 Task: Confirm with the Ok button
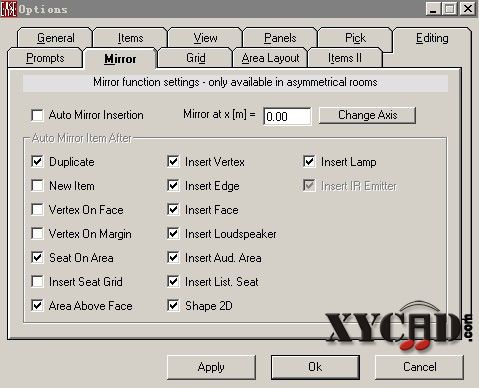pyautogui.click(x=315, y=367)
